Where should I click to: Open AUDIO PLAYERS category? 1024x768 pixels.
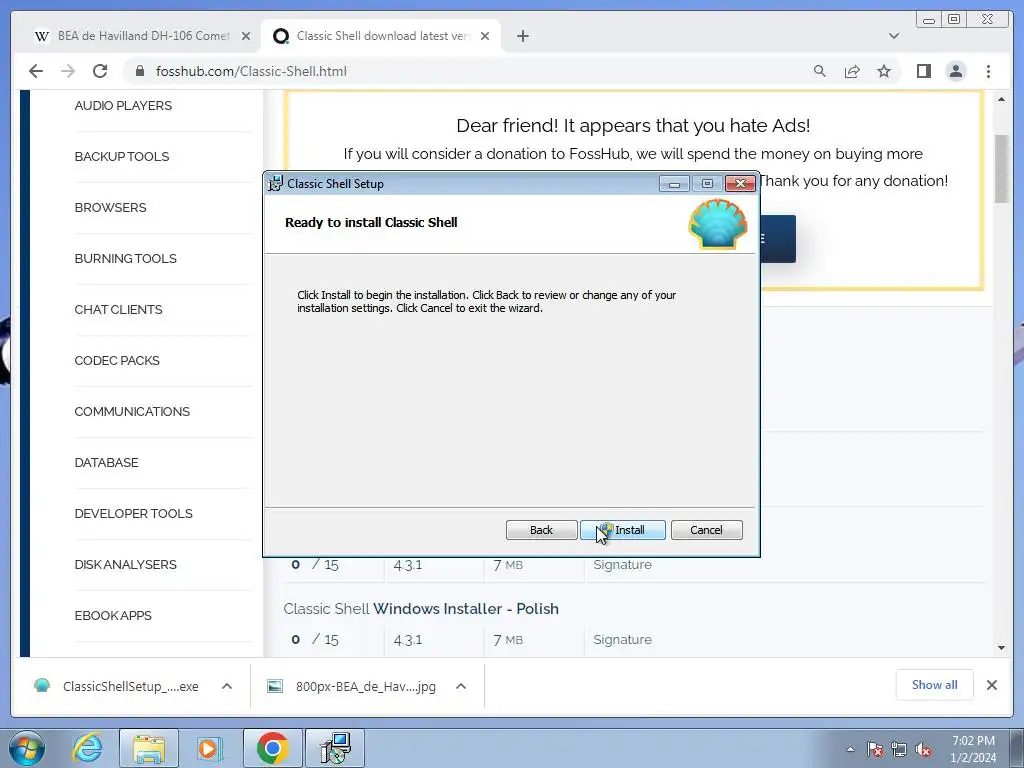123,105
